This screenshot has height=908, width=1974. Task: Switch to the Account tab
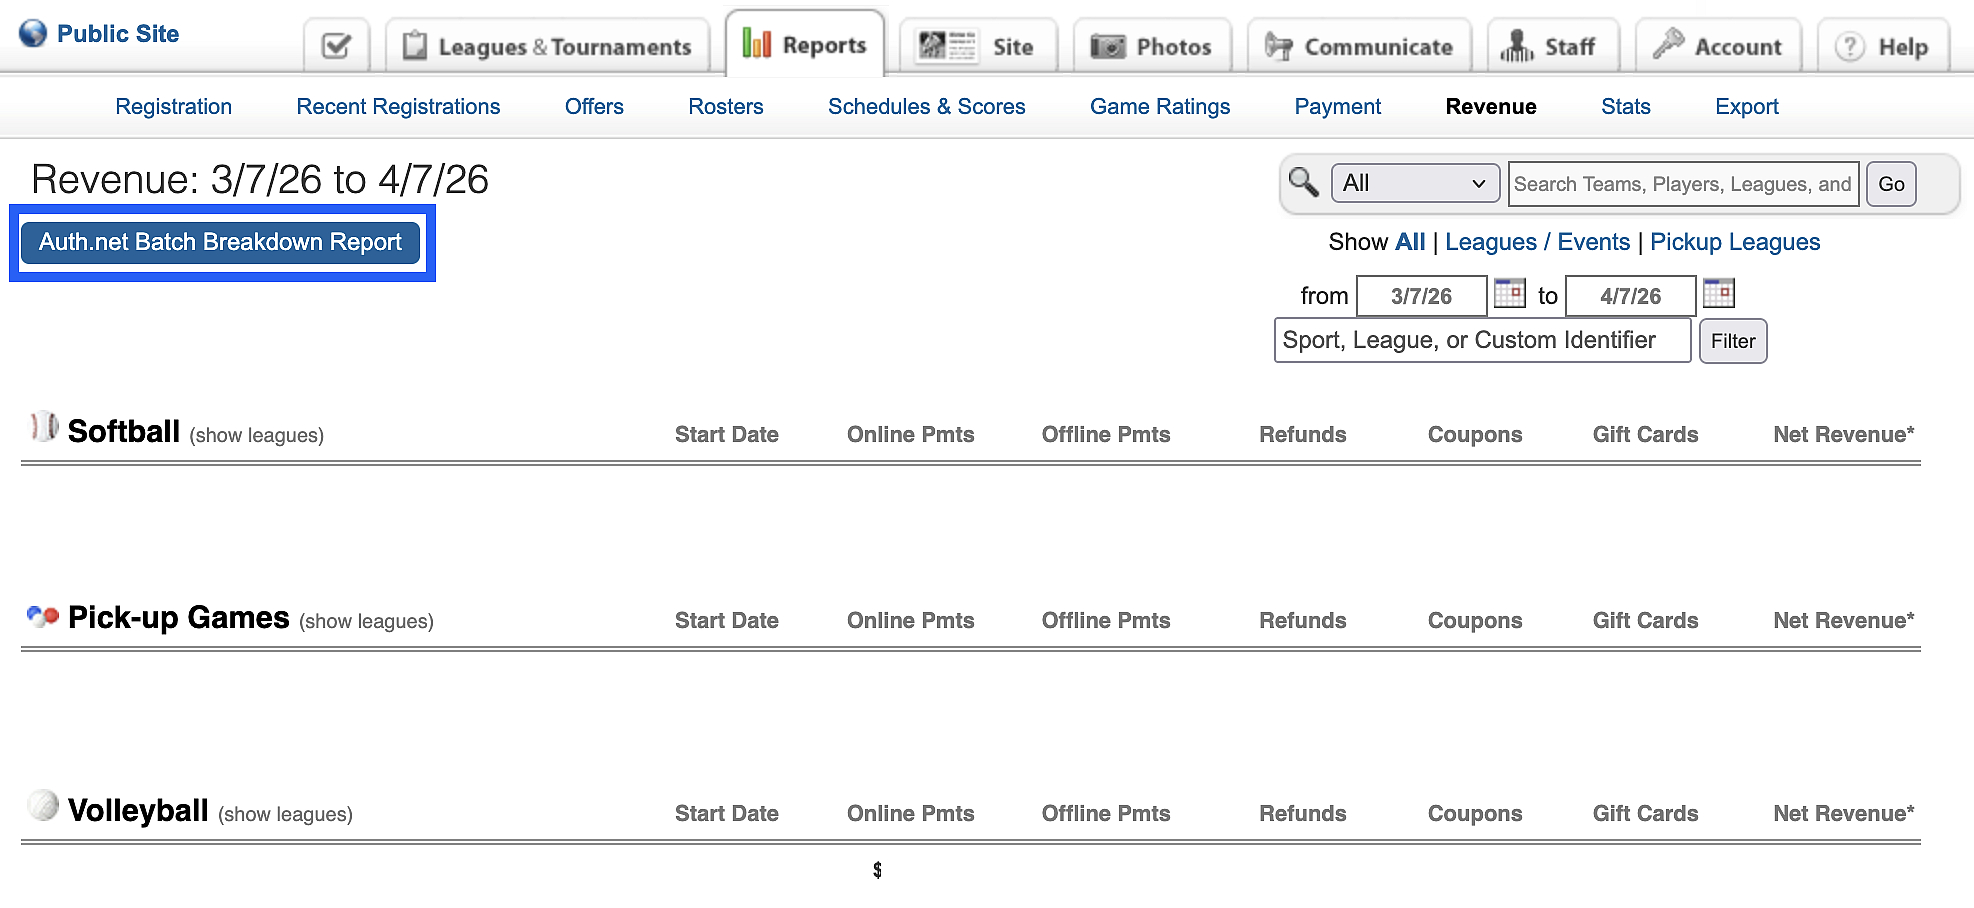coord(1718,46)
